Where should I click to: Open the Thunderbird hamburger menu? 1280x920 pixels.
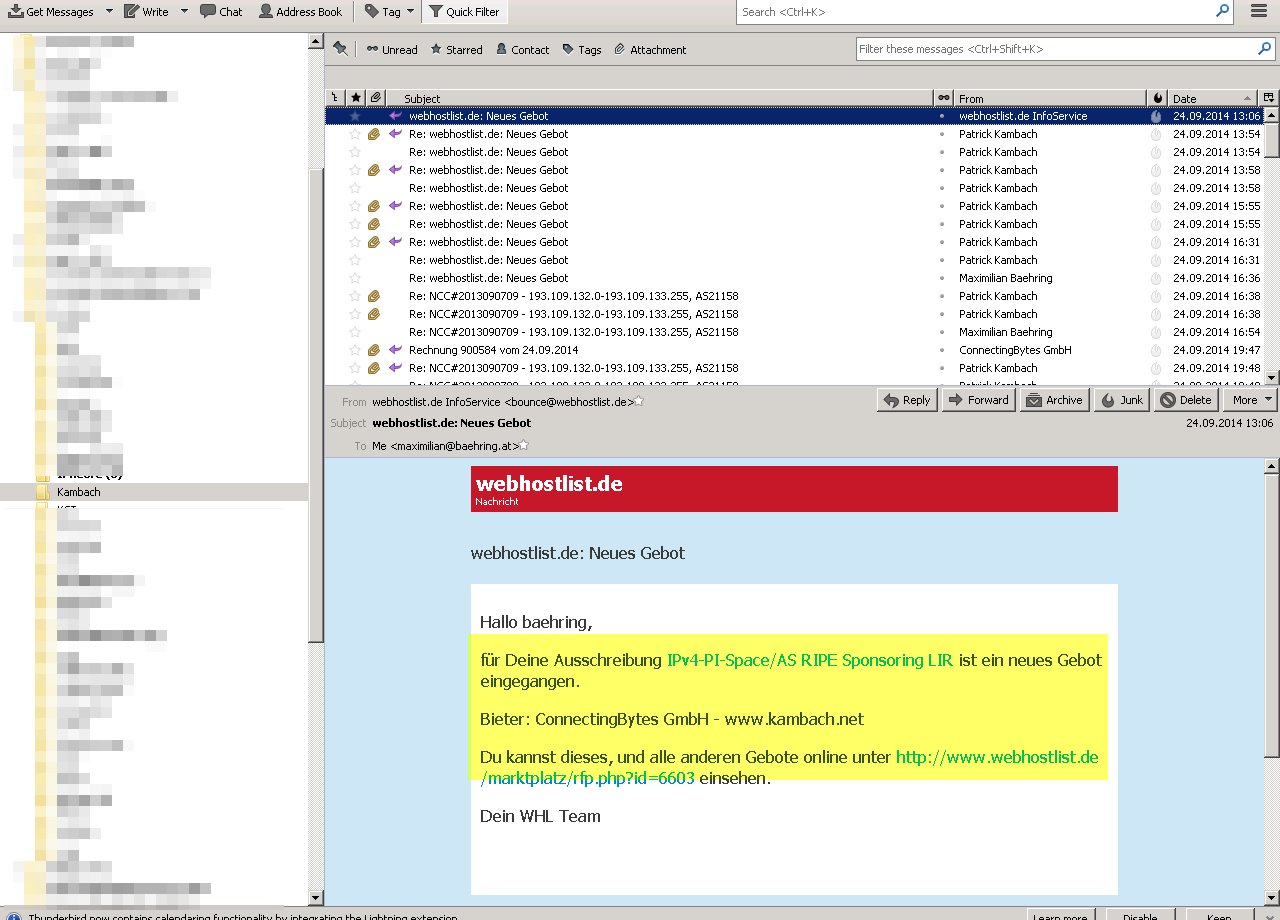coord(1259,12)
